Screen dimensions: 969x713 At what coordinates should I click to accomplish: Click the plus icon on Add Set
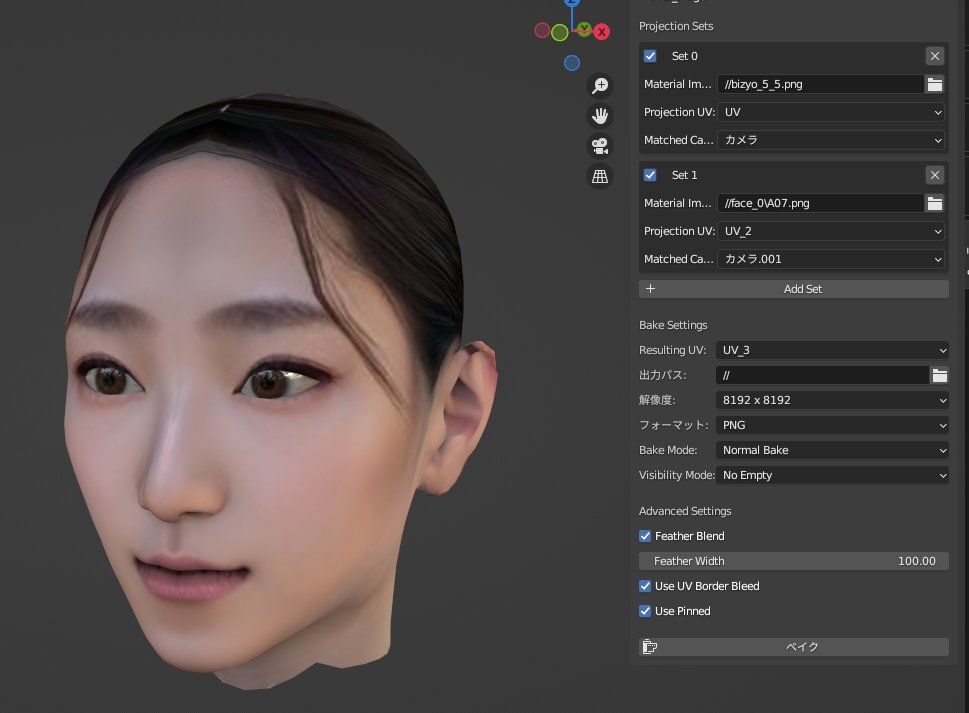650,289
